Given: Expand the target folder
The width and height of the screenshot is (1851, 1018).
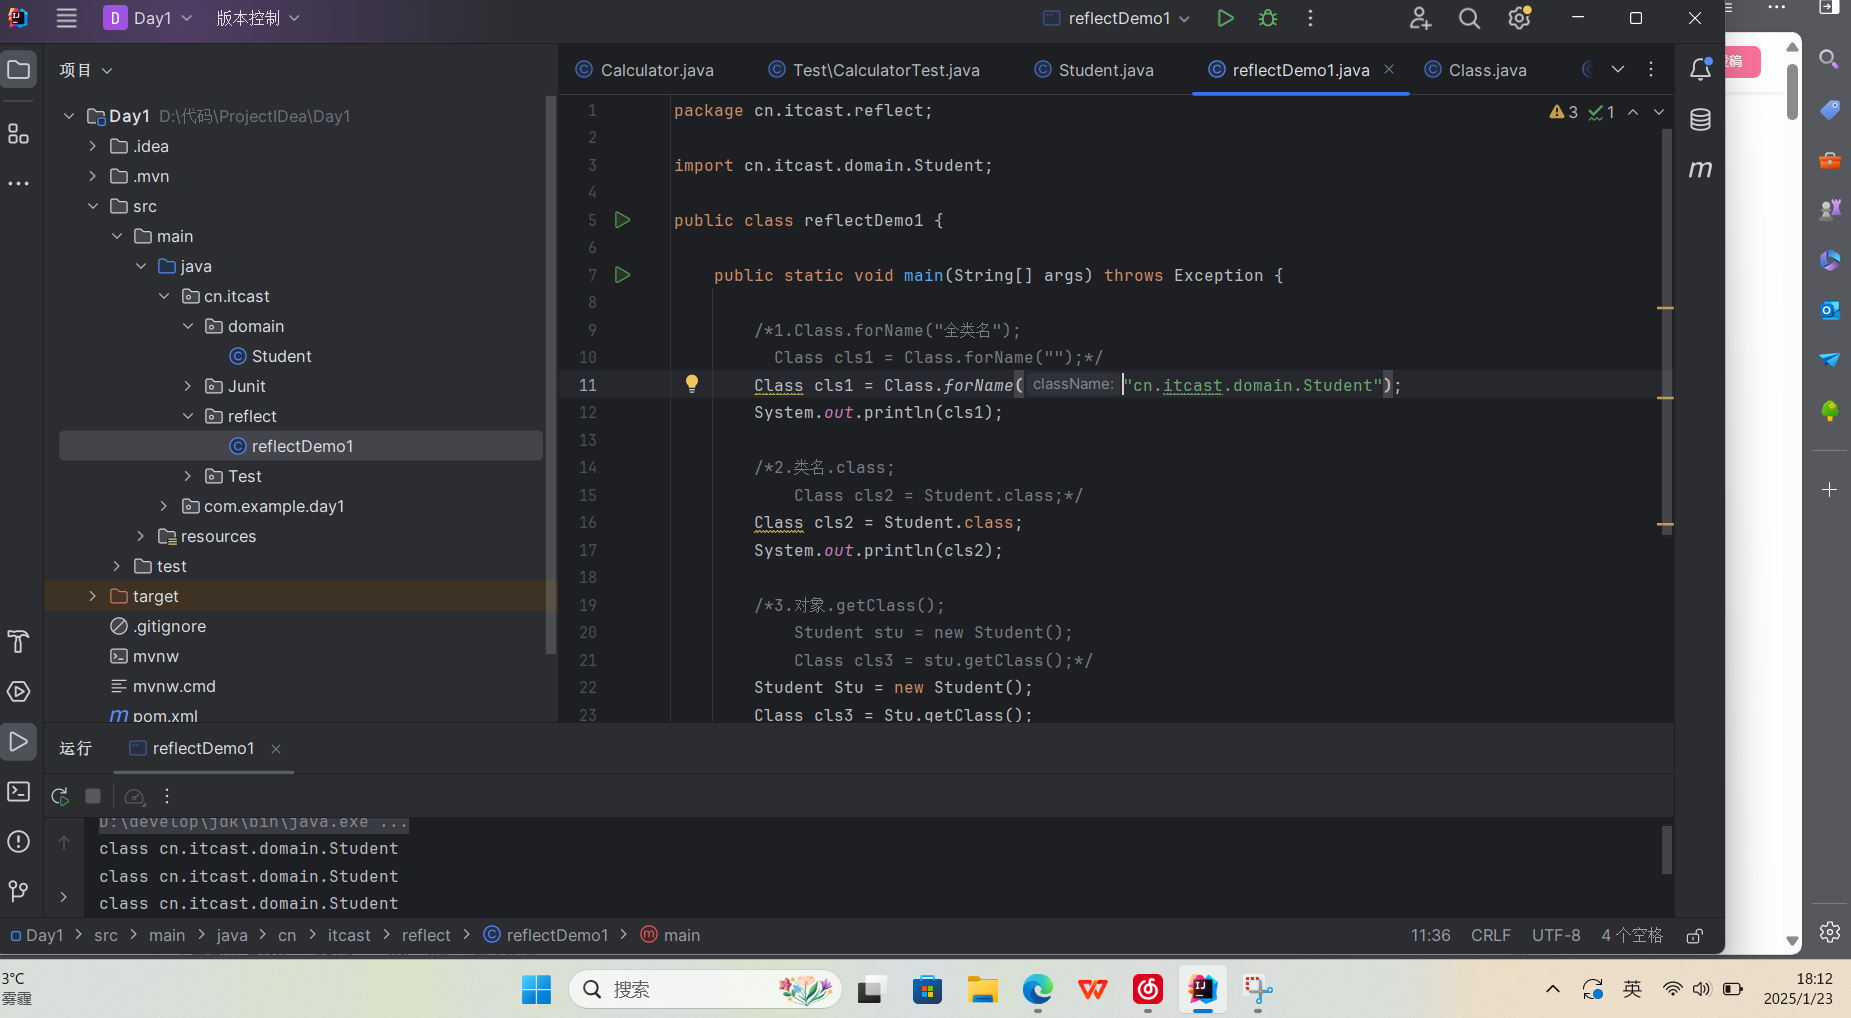Looking at the screenshot, I should click(x=93, y=596).
